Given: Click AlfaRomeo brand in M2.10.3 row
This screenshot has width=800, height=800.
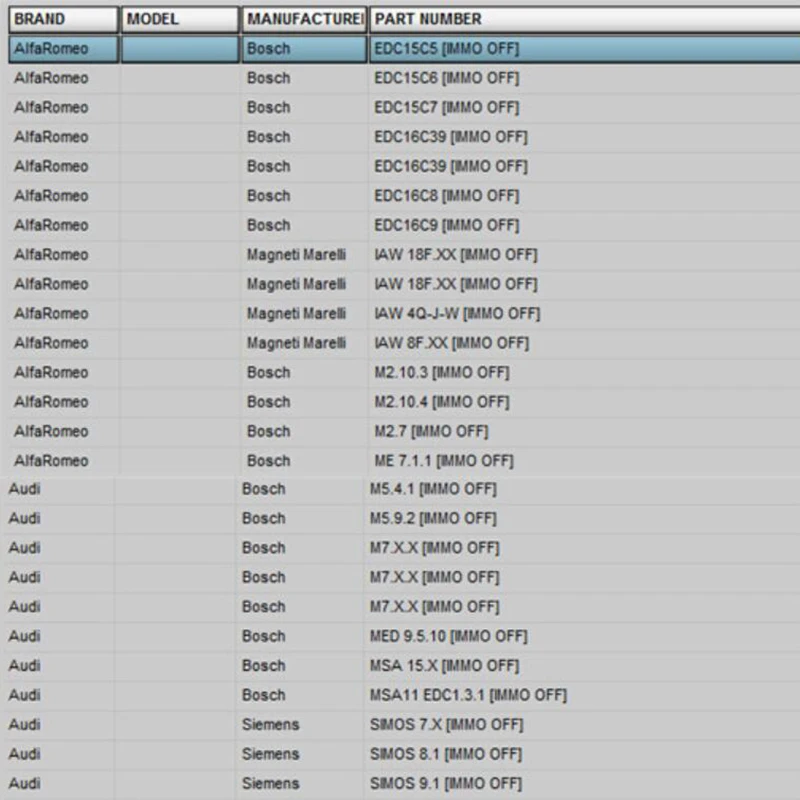Looking at the screenshot, I should coord(51,373).
